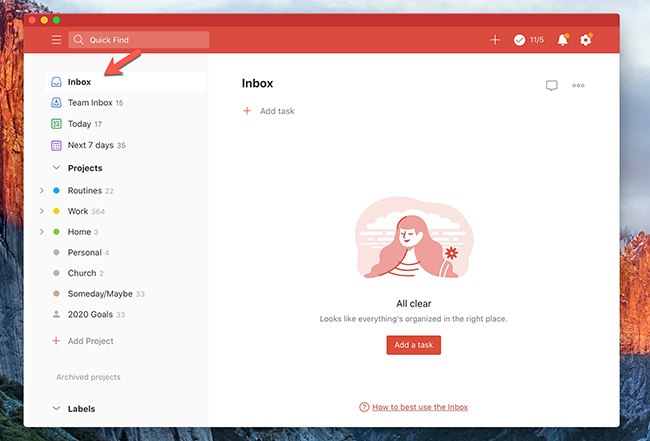
Task: Expand the Routines project chevron
Action: [x=41, y=190]
